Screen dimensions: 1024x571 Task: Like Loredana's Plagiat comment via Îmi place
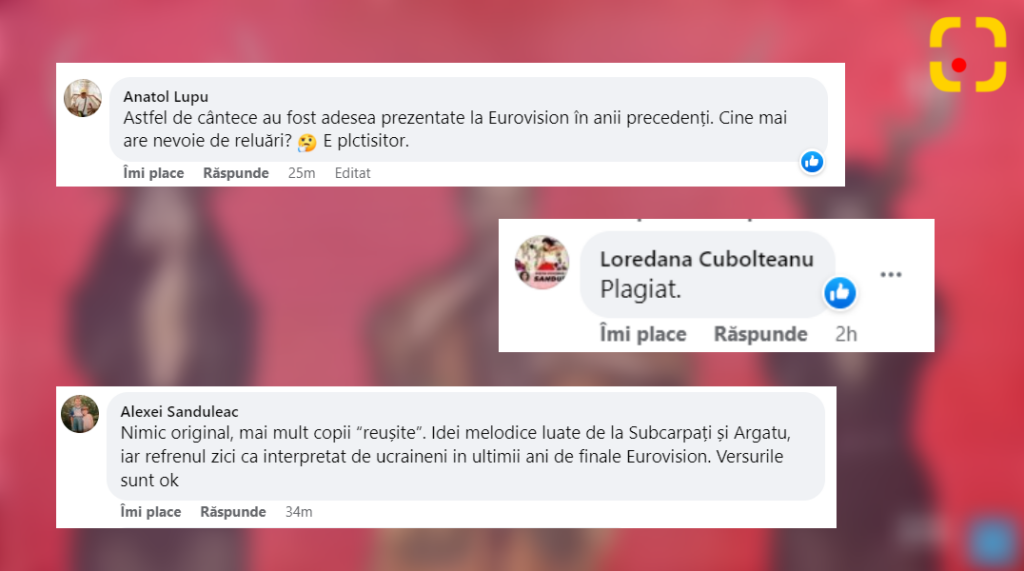click(643, 334)
